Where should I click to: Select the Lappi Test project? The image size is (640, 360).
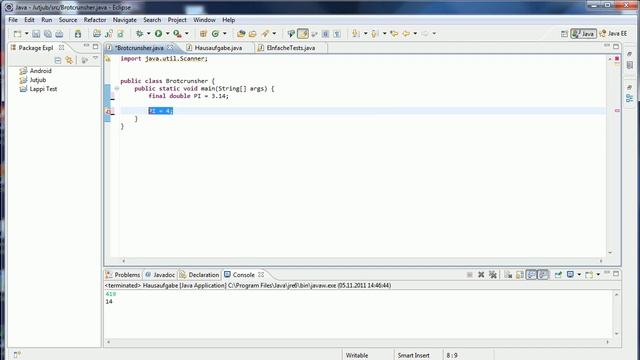43,89
